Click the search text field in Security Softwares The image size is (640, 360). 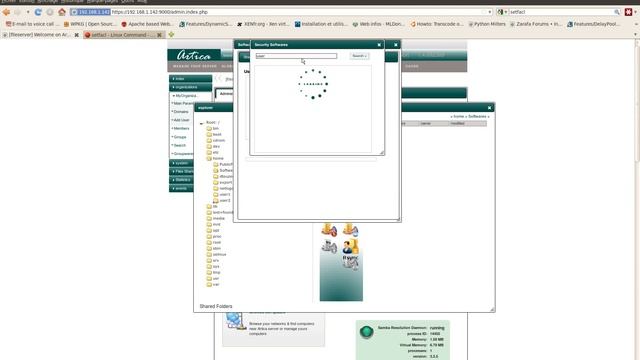[x=296, y=56]
